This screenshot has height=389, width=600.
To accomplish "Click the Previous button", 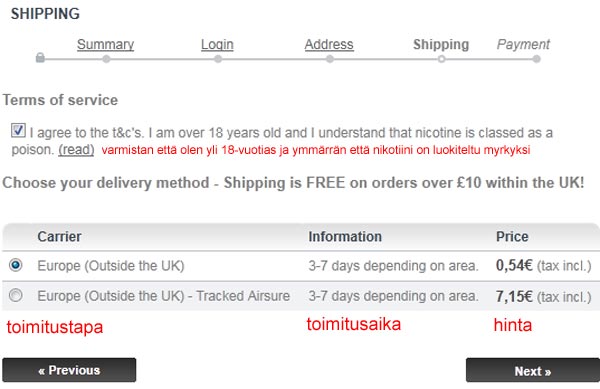I will 69,370.
